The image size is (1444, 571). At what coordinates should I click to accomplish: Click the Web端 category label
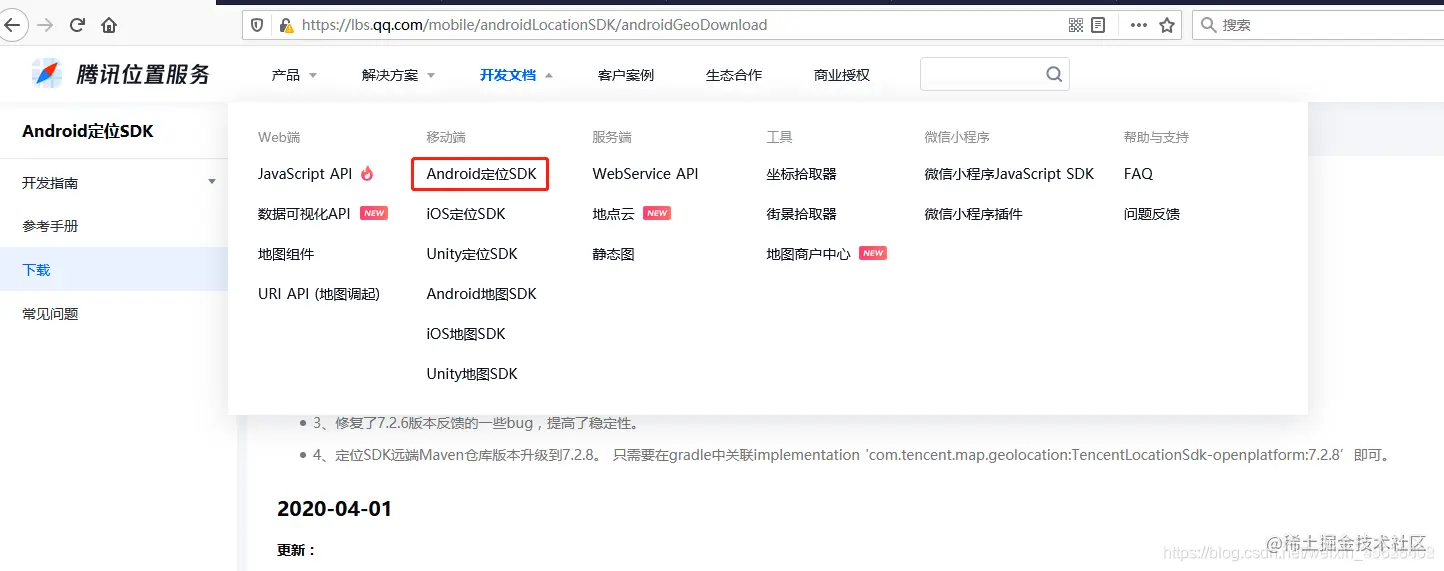point(279,137)
